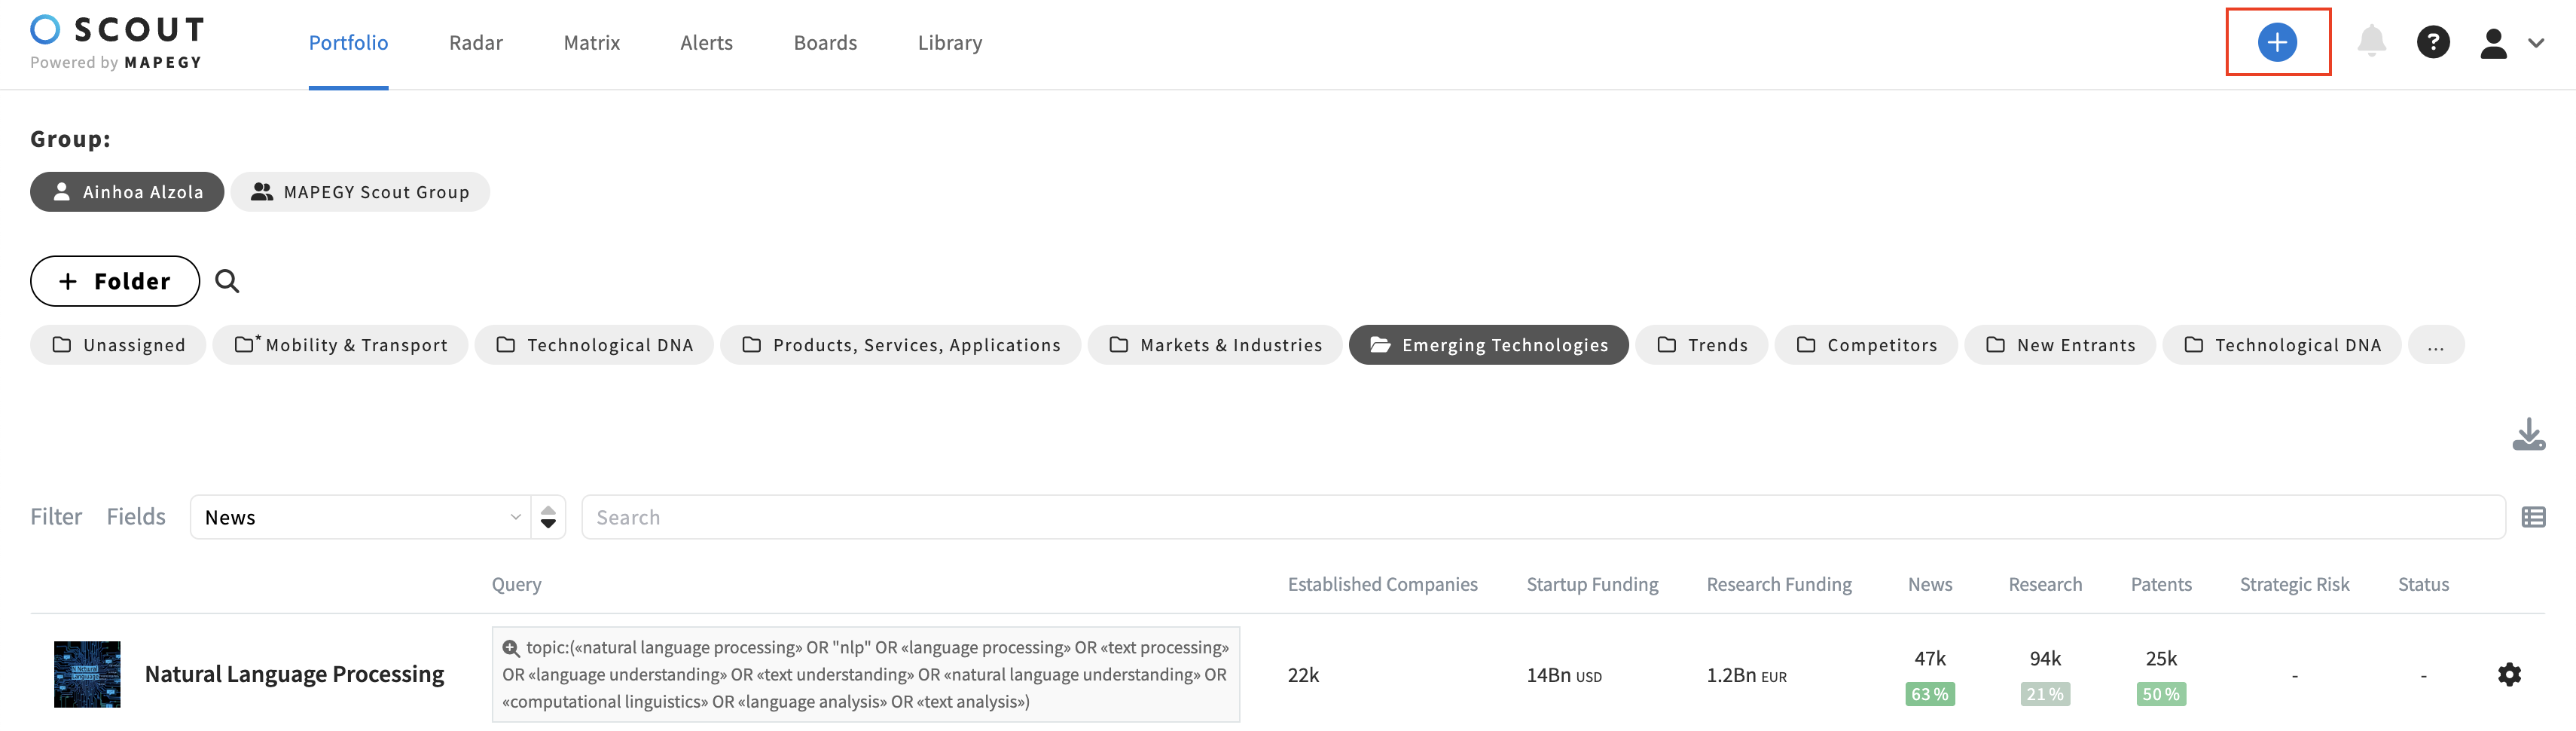The height and width of the screenshot is (731, 2576).
Task: Click the add Folder button
Action: click(115, 281)
